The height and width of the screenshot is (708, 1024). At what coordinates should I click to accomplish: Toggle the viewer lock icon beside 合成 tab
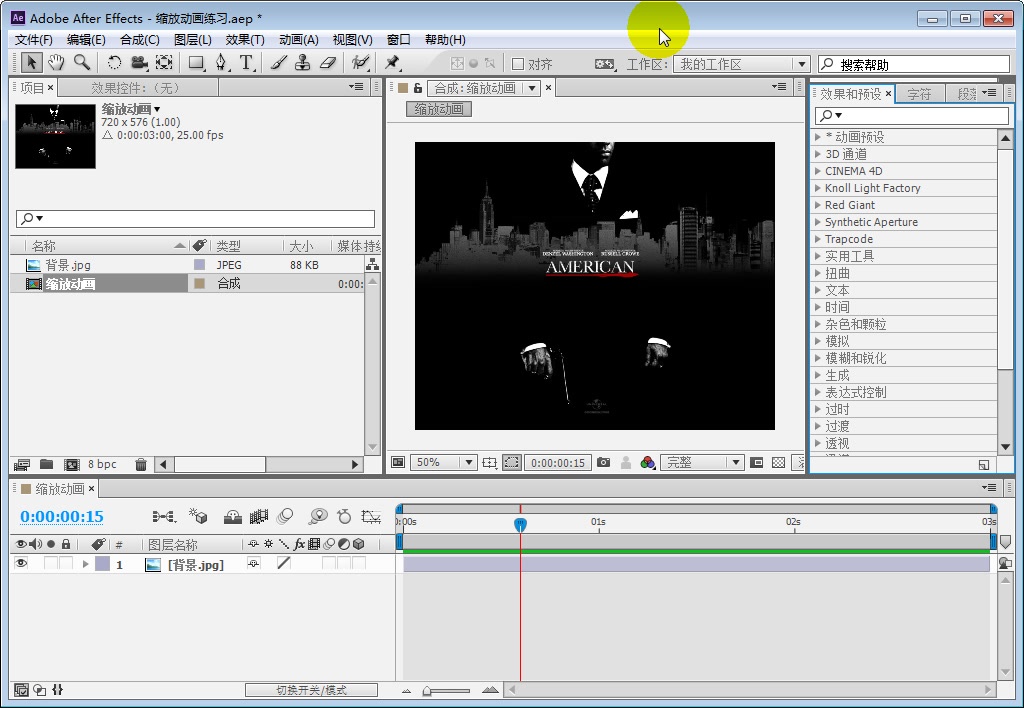point(418,88)
